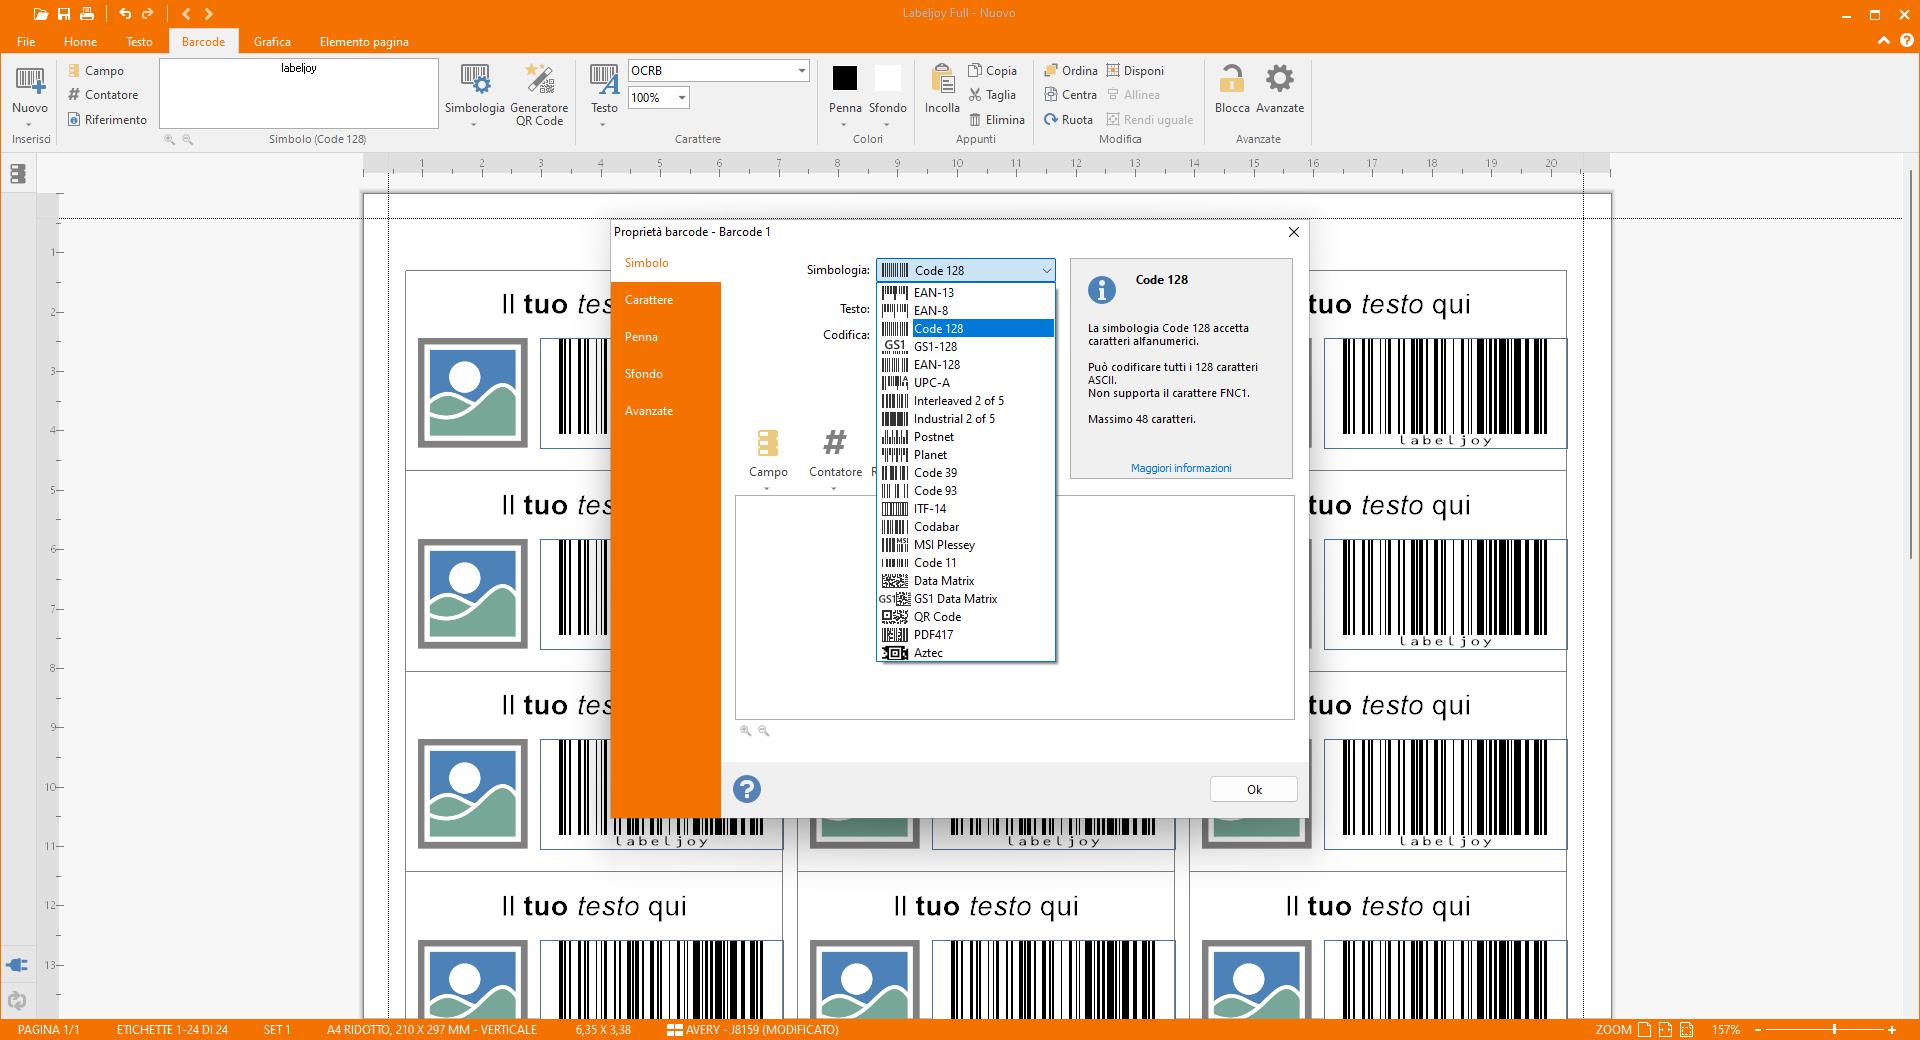Delete element with Elimina
Image resolution: width=1920 pixels, height=1040 pixels.
click(x=996, y=120)
